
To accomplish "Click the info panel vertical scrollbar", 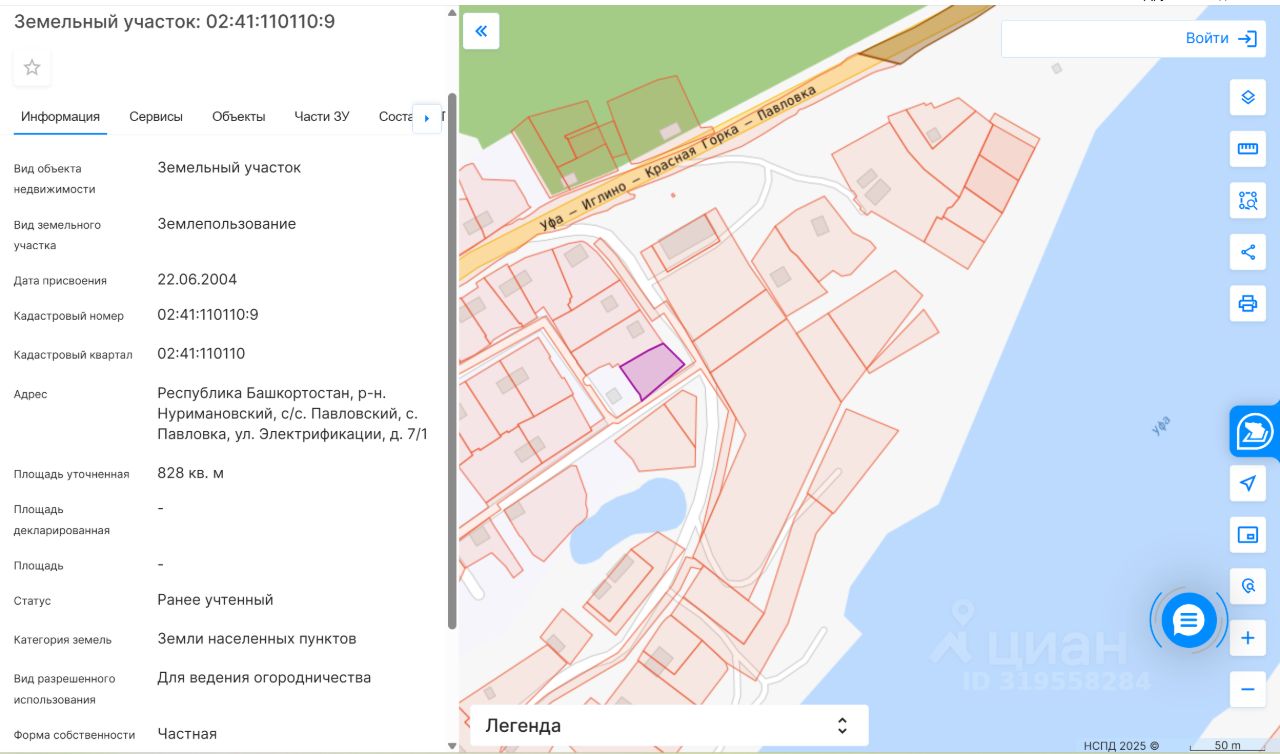I will (452, 360).
